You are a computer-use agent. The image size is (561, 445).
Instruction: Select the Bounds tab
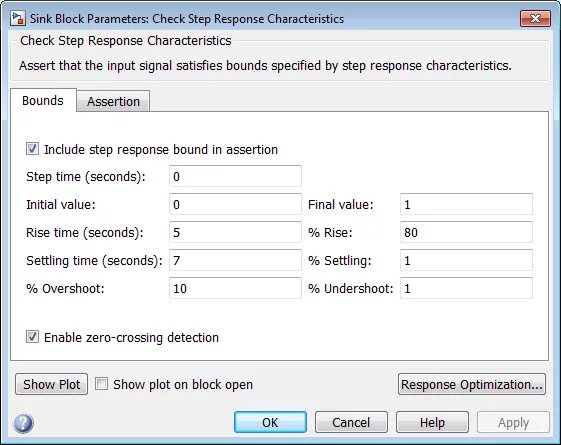43,101
